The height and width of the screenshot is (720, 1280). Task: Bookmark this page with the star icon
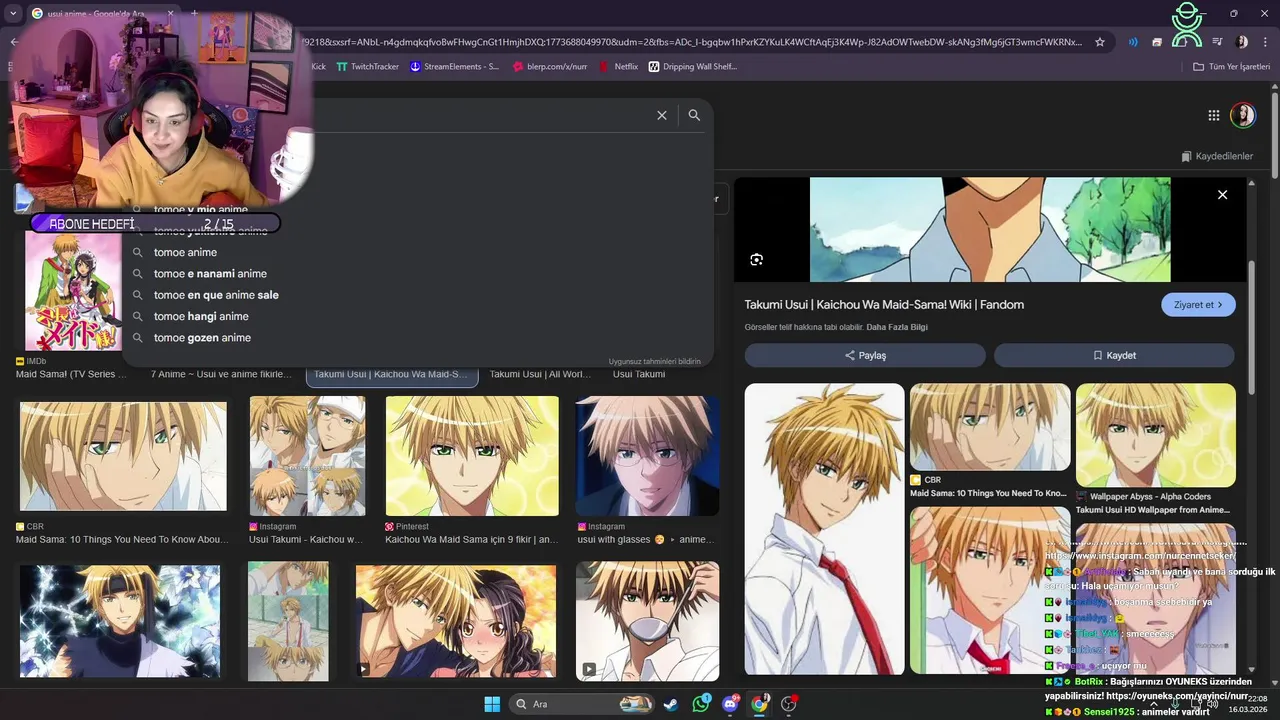(1100, 42)
